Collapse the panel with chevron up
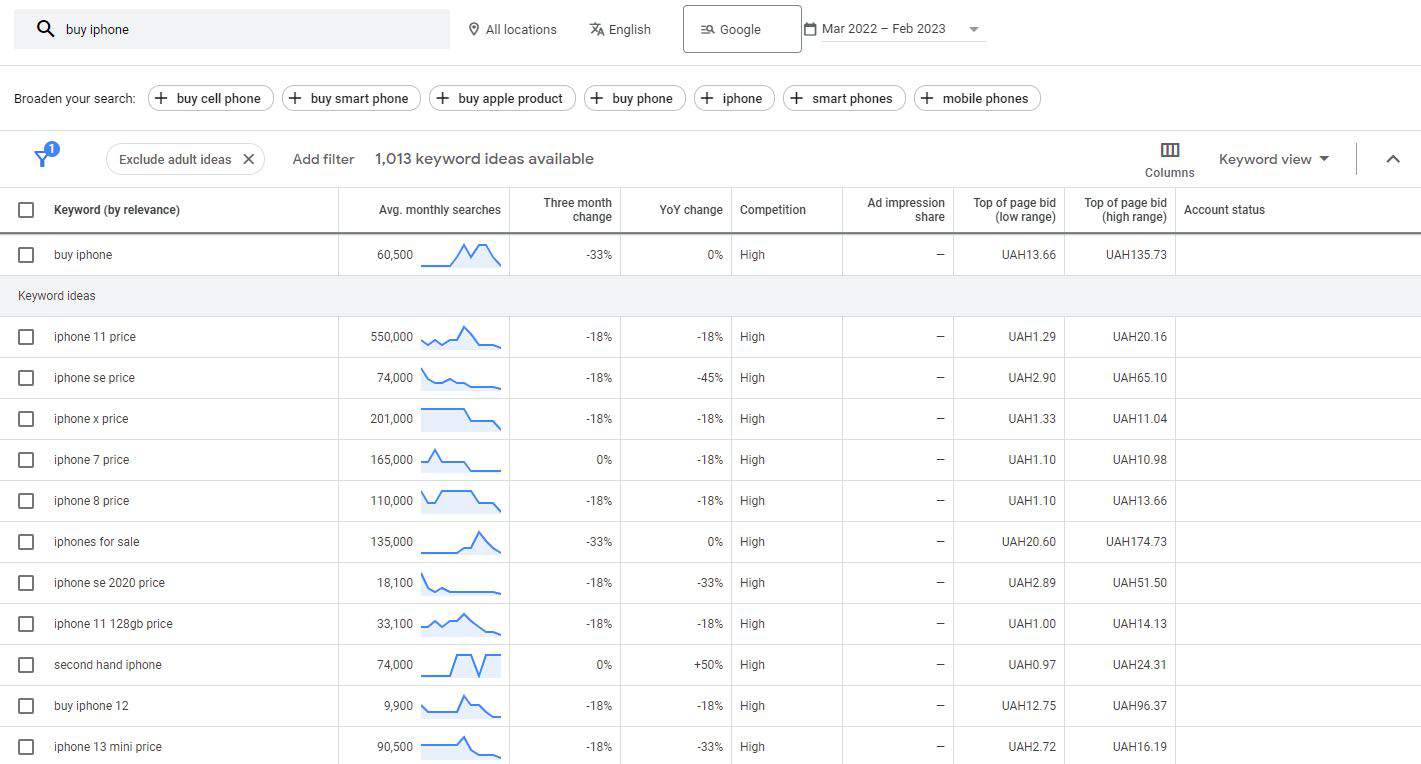The image size is (1421, 764). pos(1393,159)
